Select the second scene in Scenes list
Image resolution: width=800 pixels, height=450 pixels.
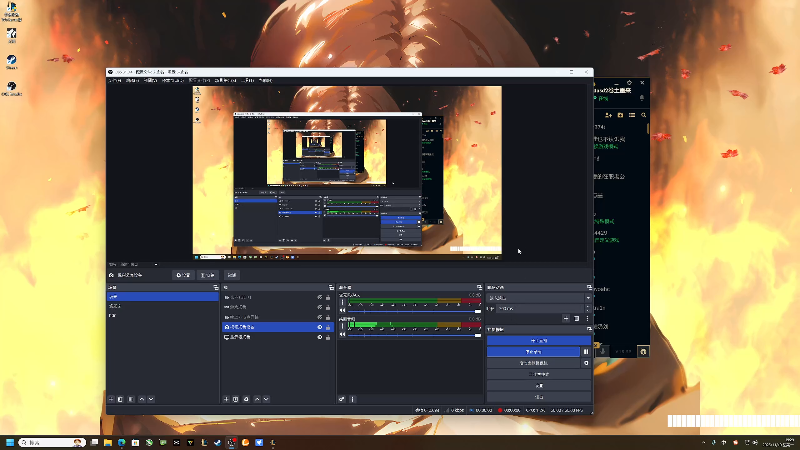pos(163,306)
